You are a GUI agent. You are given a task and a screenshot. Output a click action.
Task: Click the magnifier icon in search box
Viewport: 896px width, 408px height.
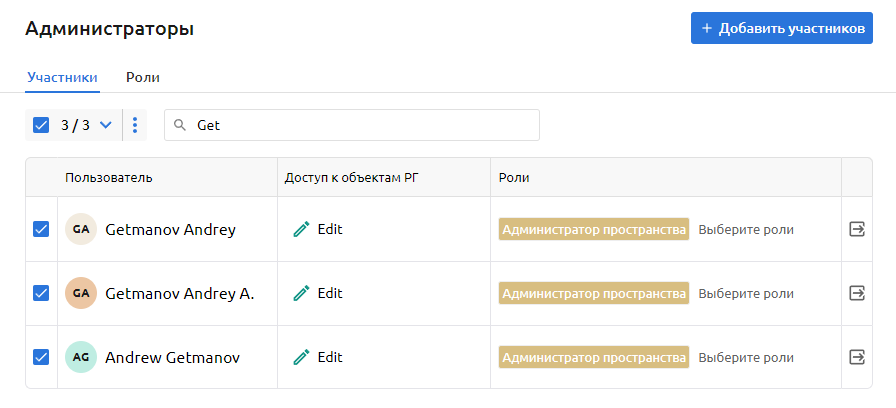[180, 125]
